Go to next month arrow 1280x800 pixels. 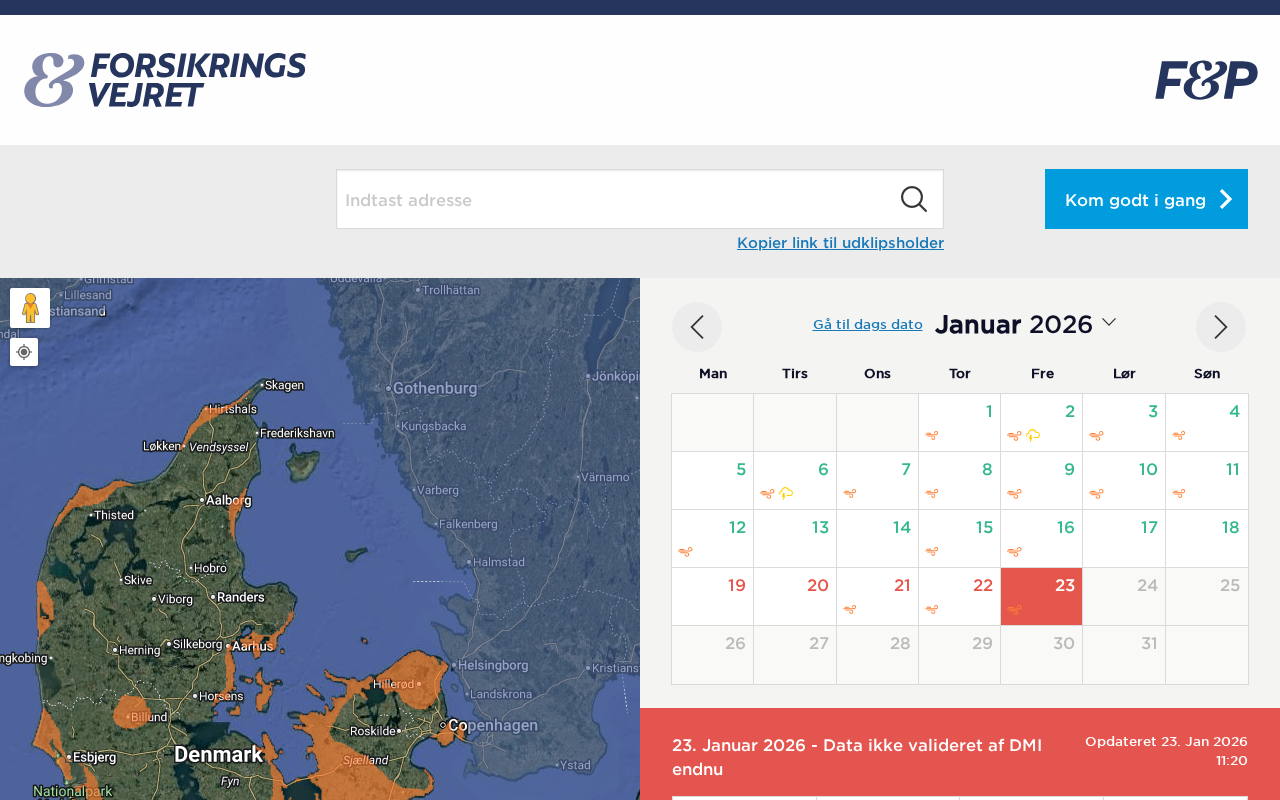pyautogui.click(x=1220, y=327)
